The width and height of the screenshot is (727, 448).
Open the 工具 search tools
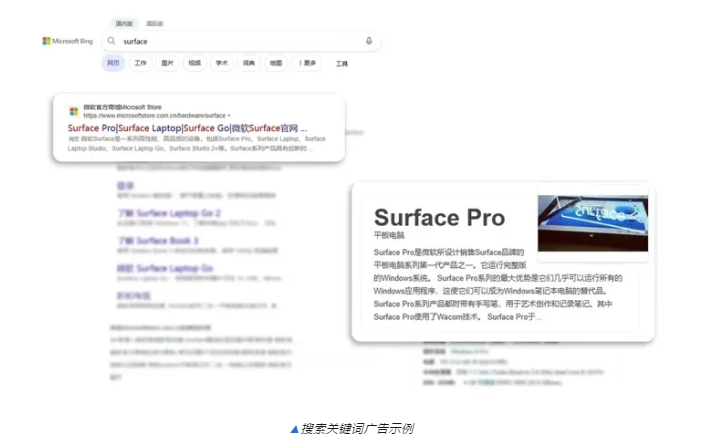click(x=342, y=64)
